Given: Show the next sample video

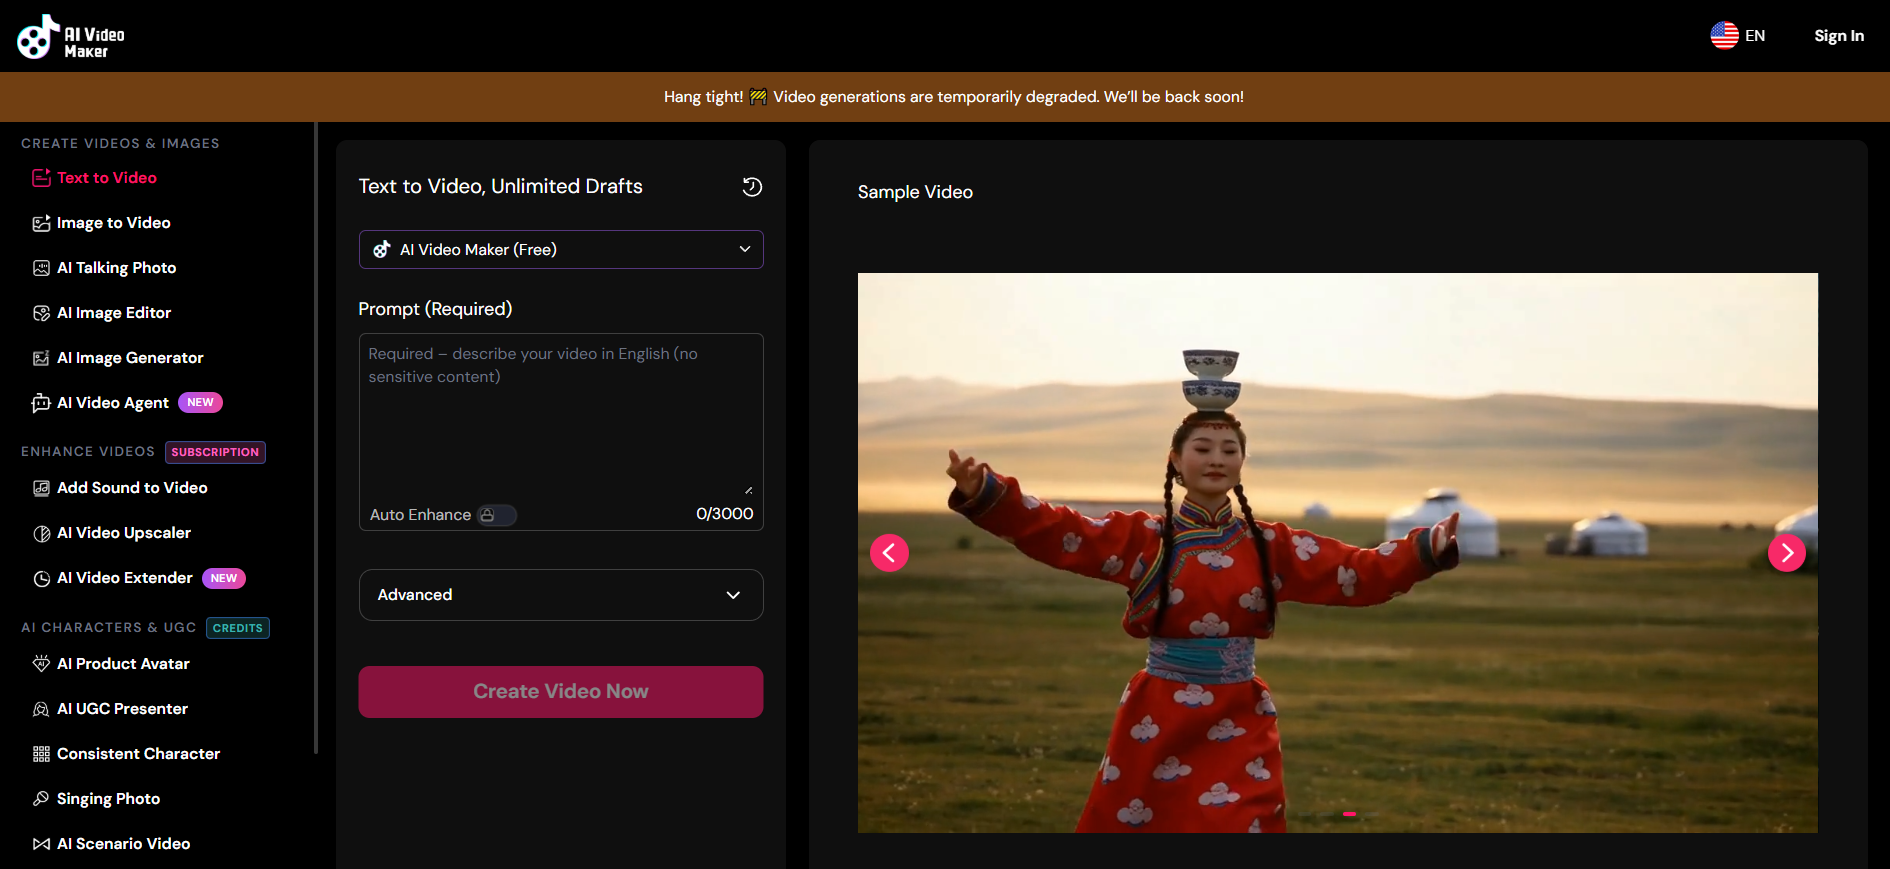Looking at the screenshot, I should [x=1786, y=553].
